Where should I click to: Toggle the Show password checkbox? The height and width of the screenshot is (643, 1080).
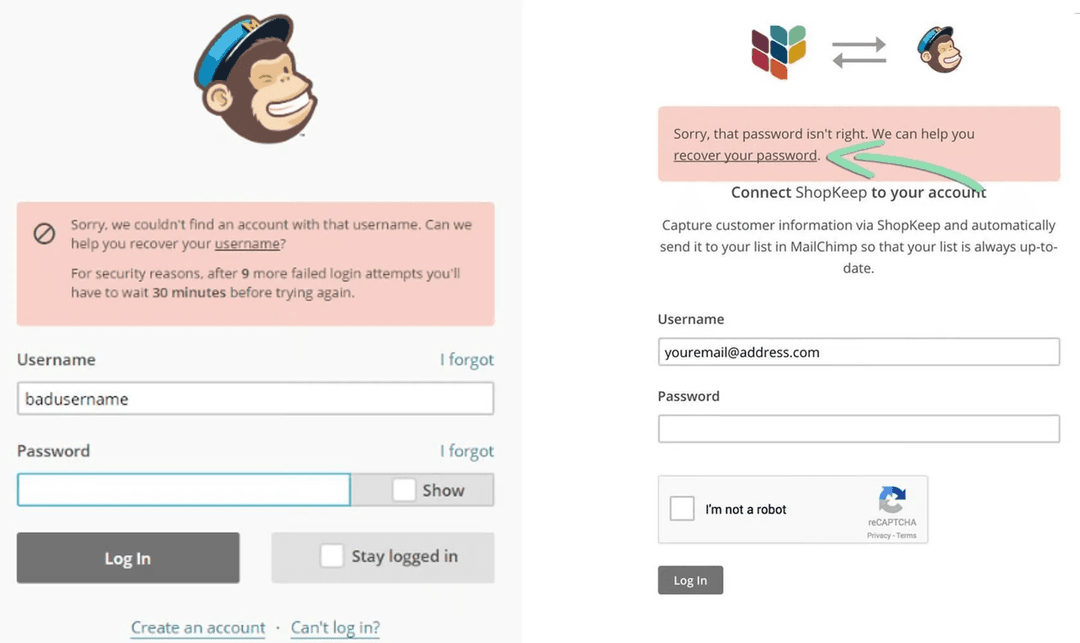[x=404, y=490]
